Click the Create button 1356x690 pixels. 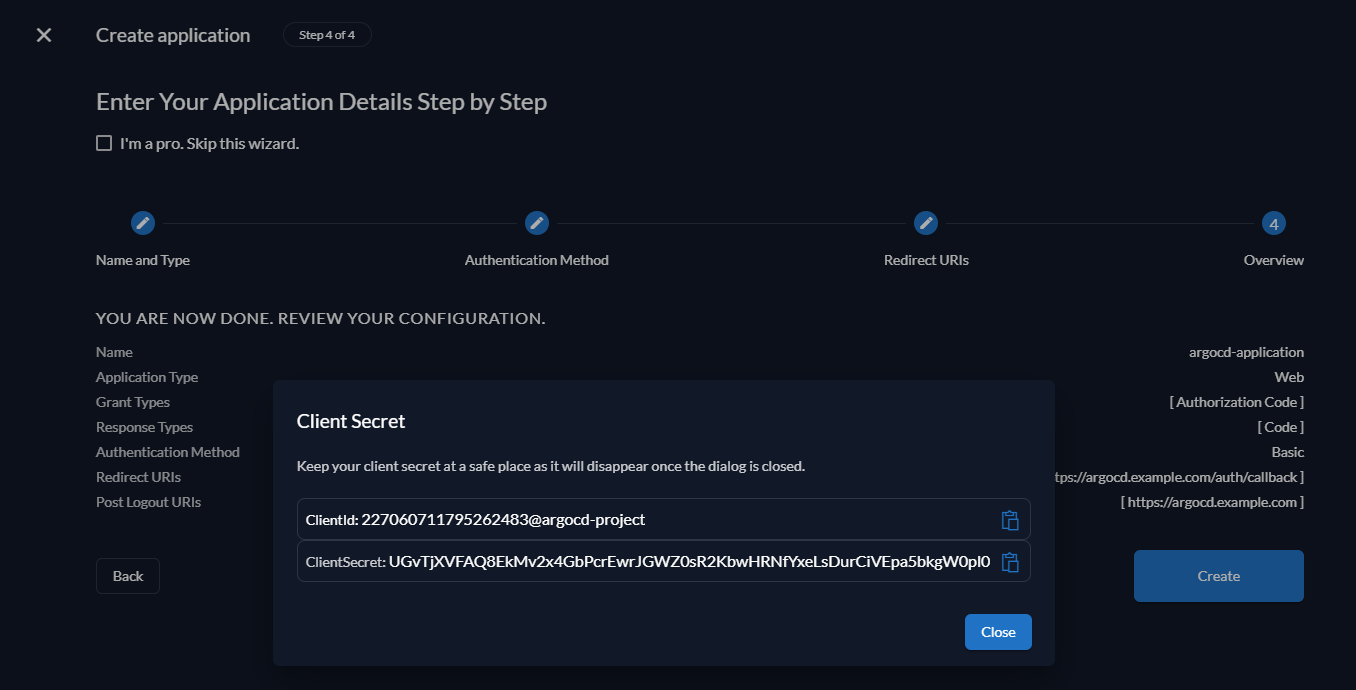(x=1218, y=576)
